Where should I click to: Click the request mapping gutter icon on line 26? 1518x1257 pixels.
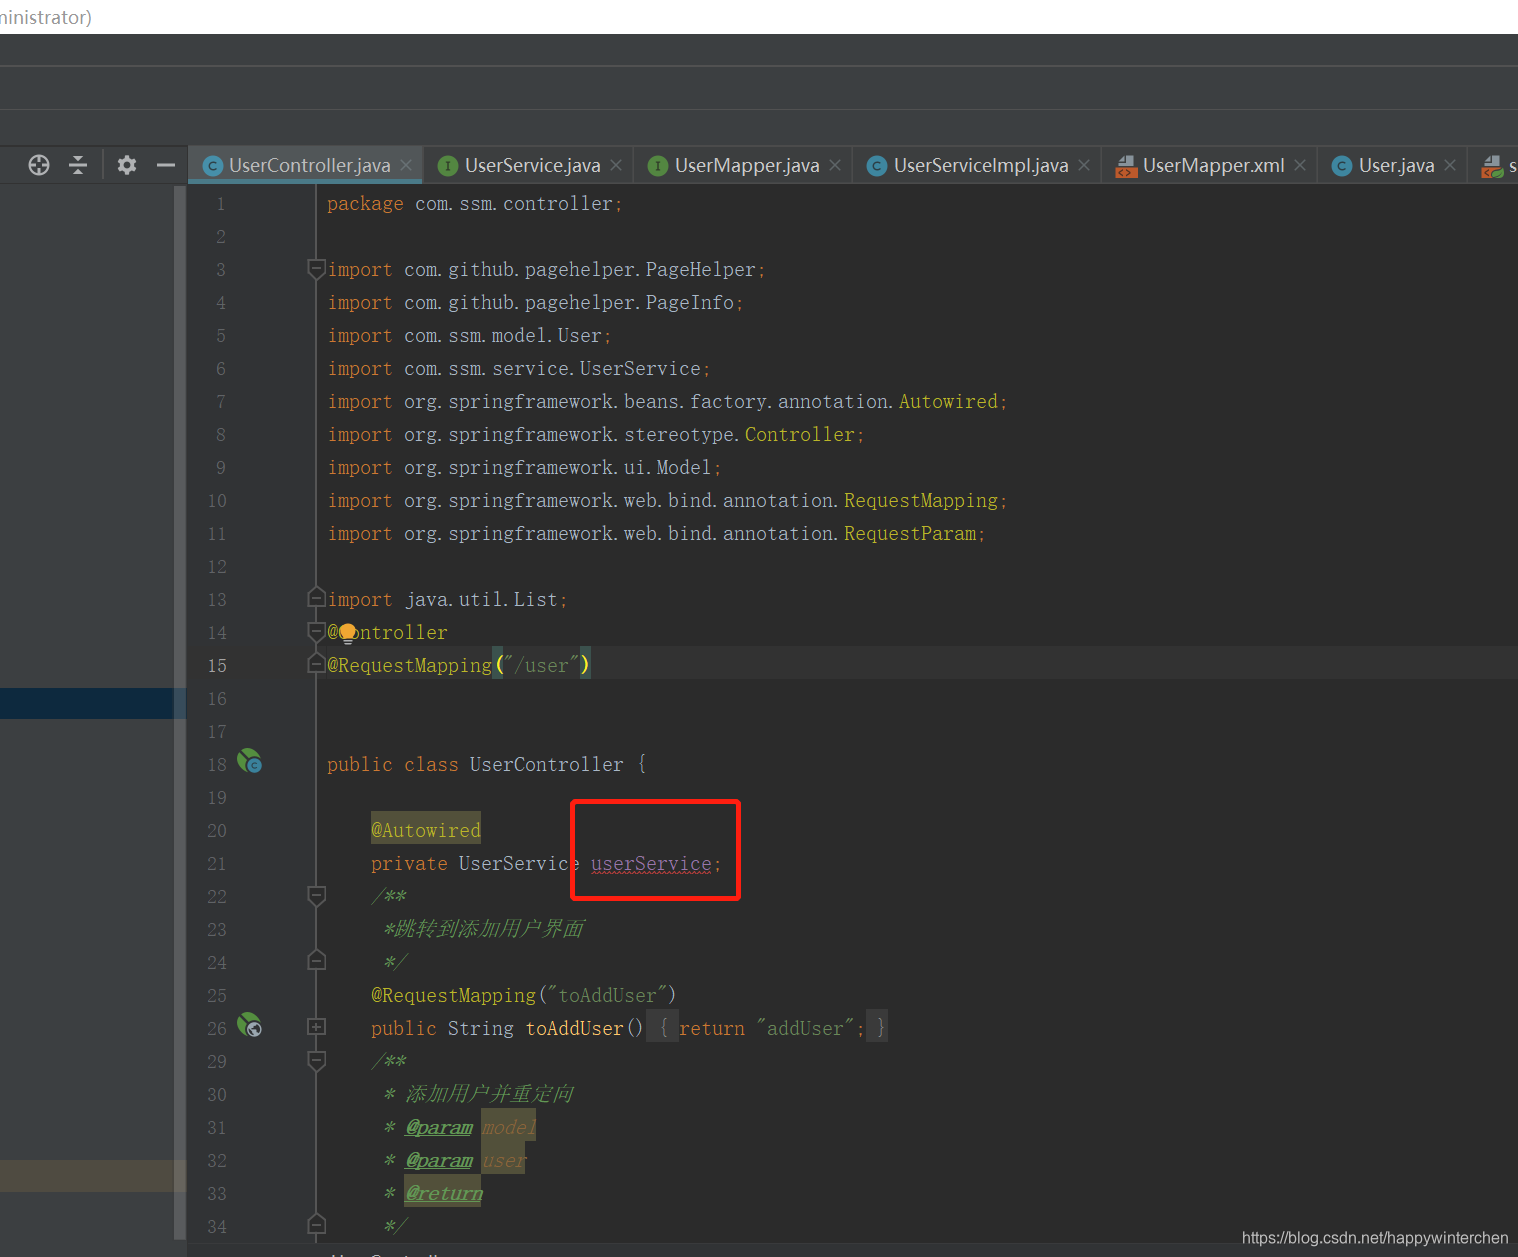click(x=249, y=1026)
